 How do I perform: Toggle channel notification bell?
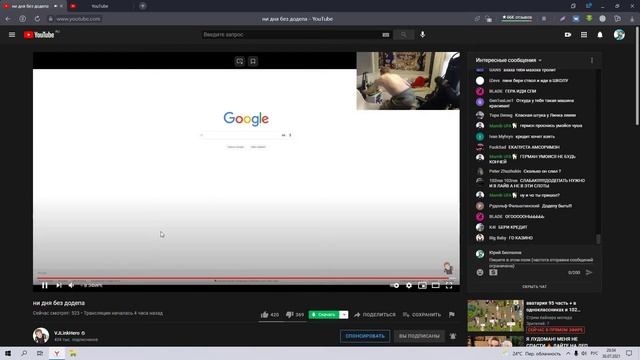click(x=453, y=336)
